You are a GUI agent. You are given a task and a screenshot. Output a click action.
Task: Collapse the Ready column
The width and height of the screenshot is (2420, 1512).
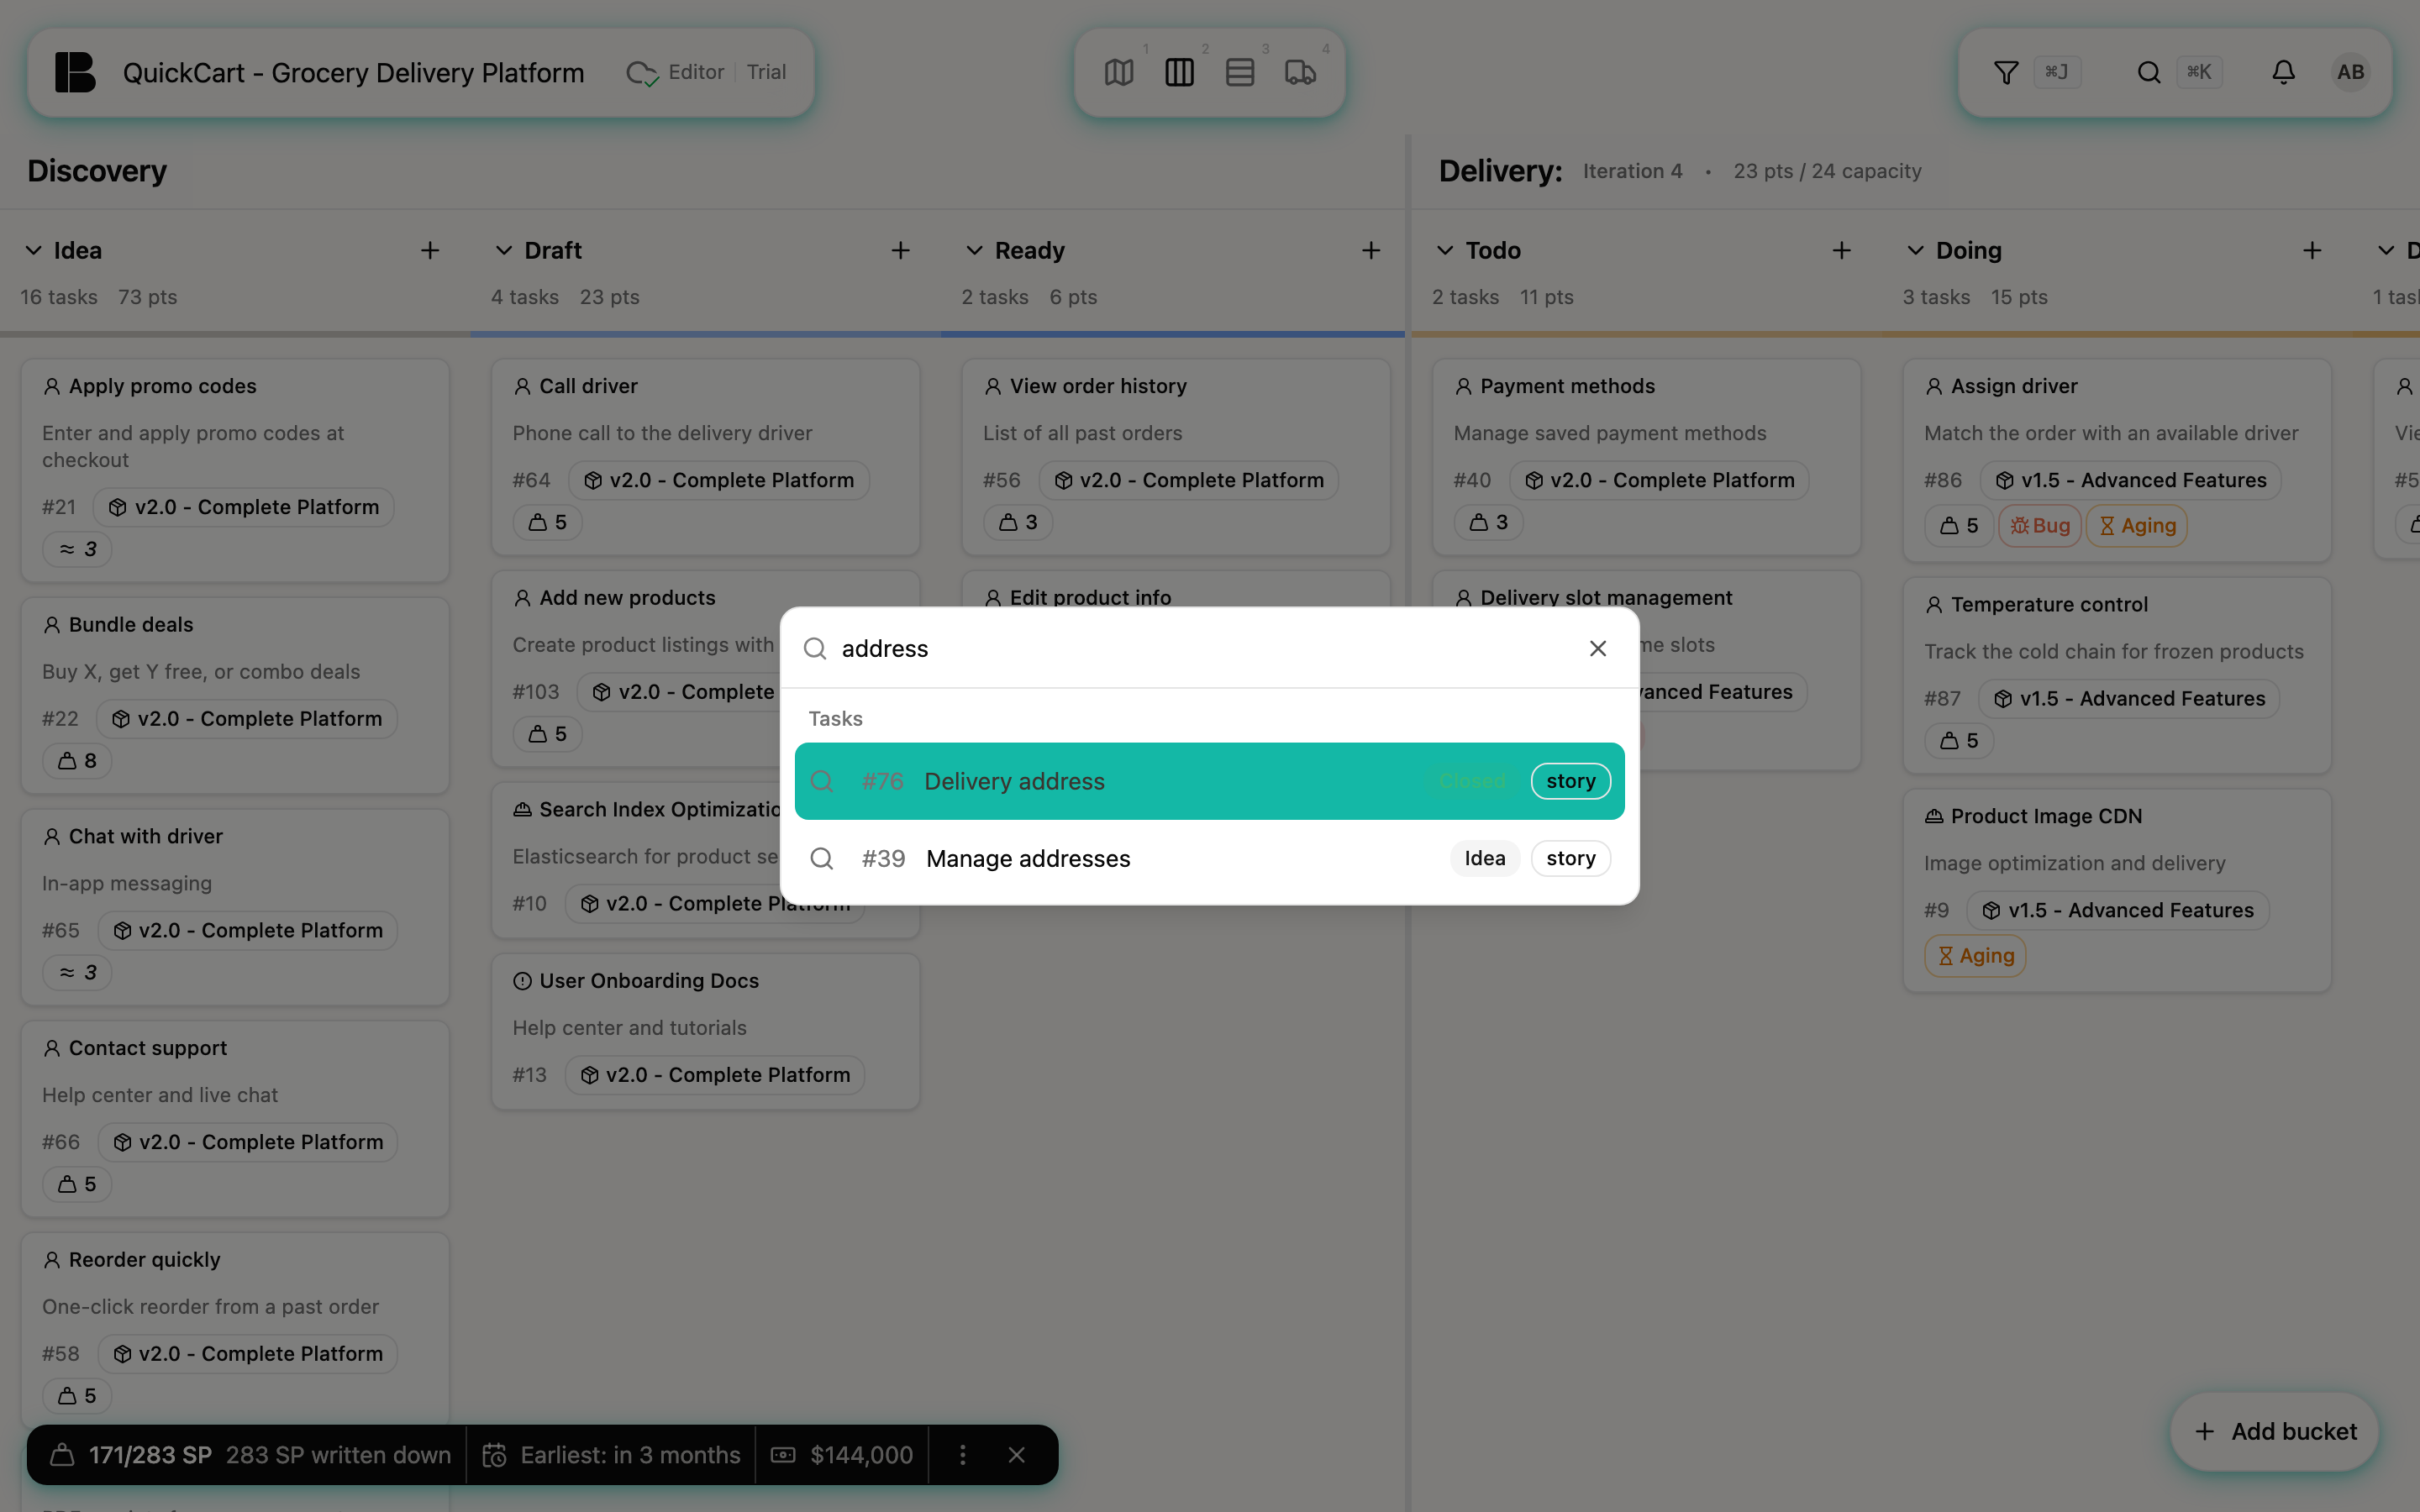974,250
